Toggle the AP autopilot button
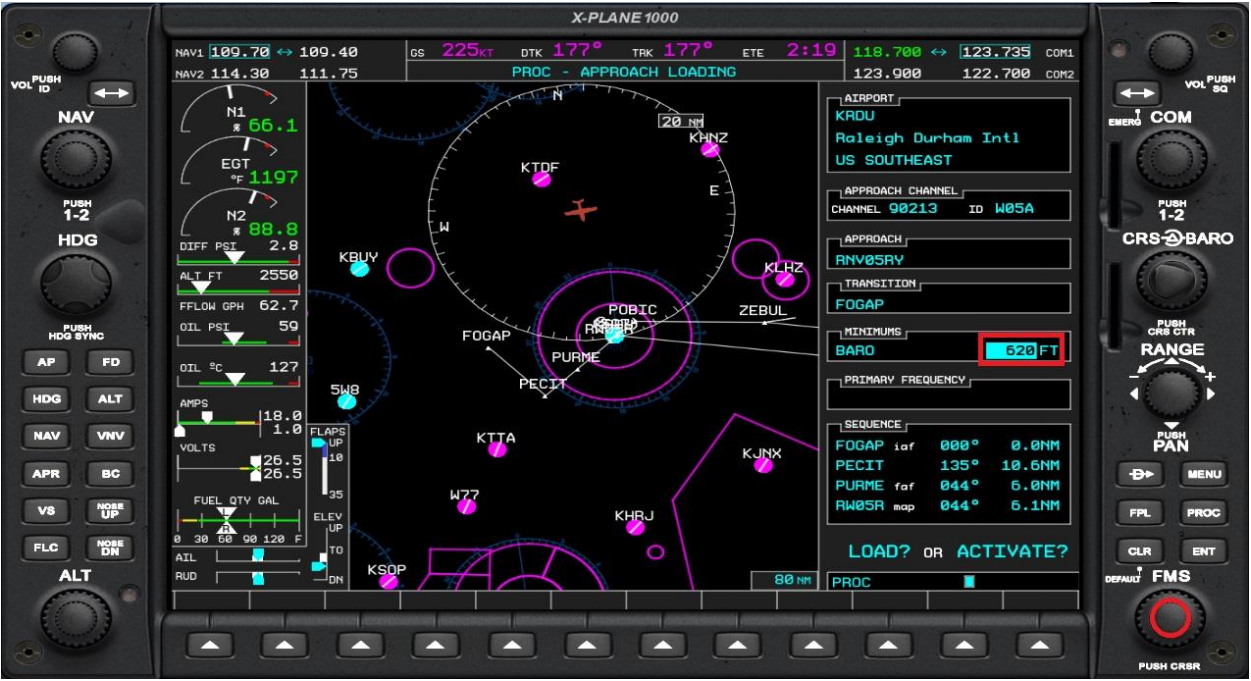1251x681 pixels. tap(46, 362)
